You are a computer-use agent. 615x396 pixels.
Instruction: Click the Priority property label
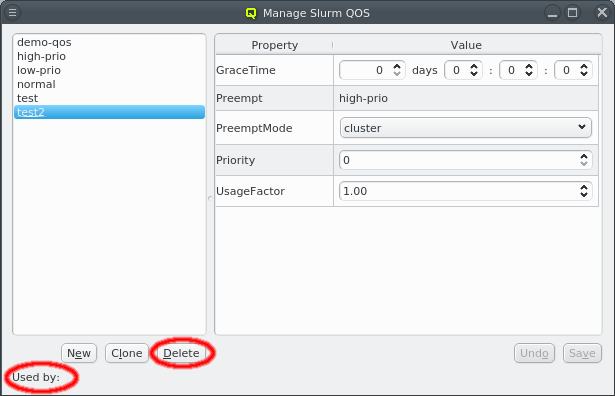(x=235, y=160)
